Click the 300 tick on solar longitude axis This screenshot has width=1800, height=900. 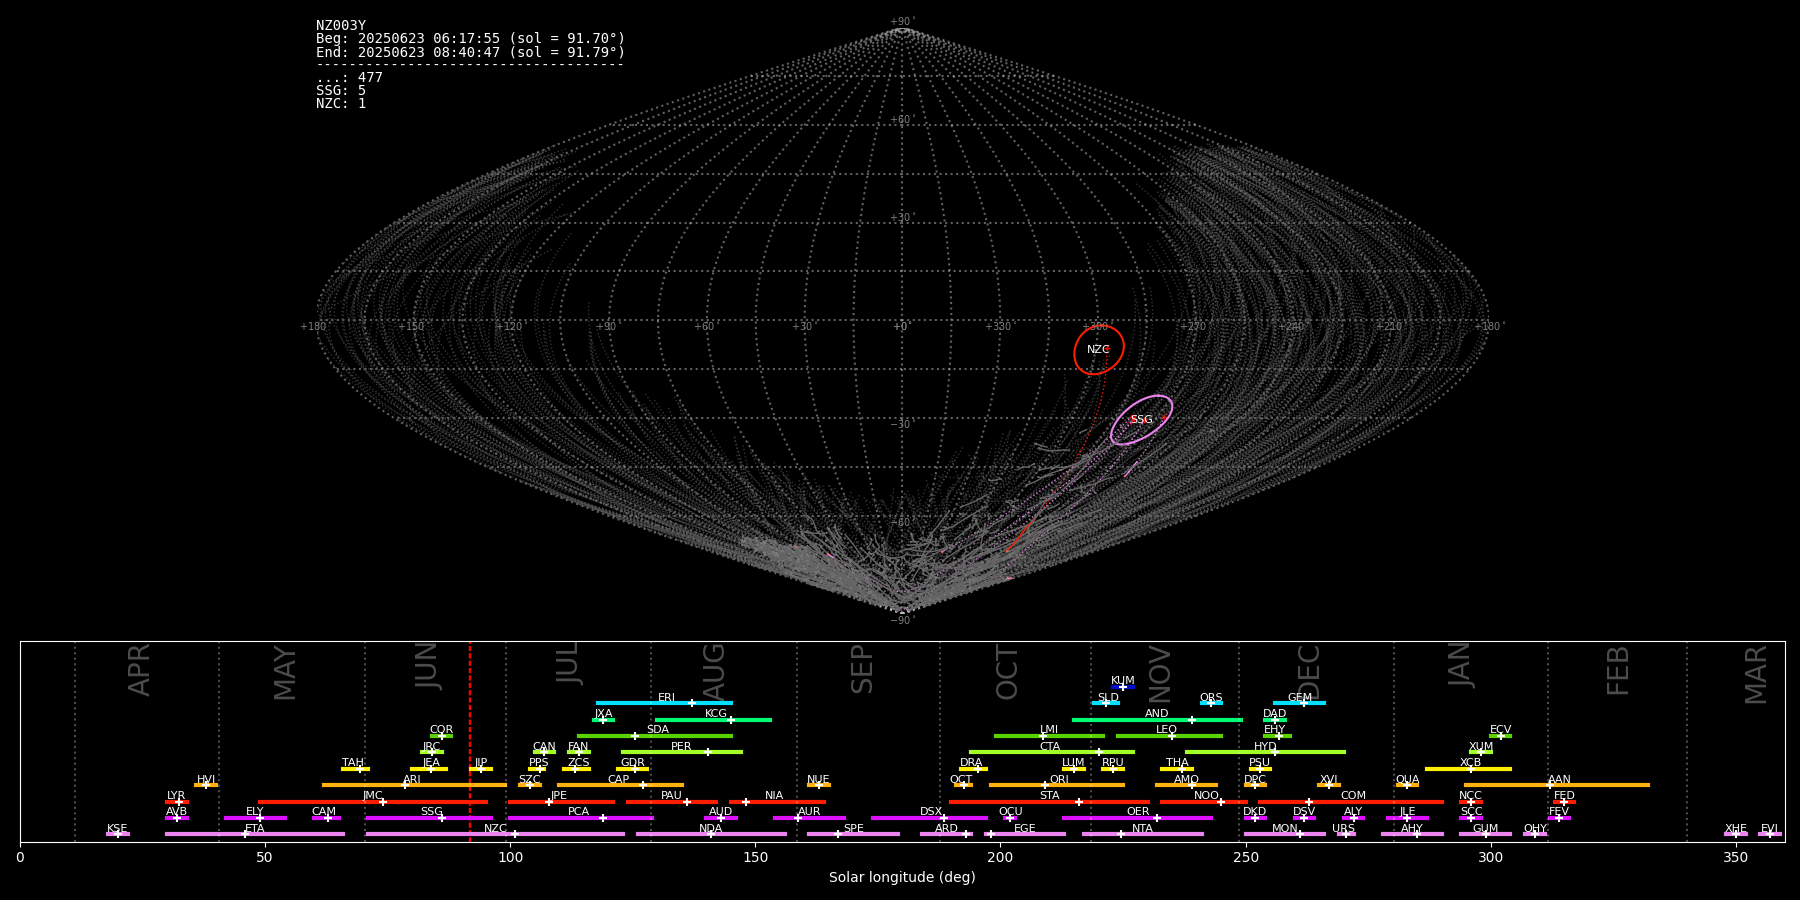click(1490, 857)
